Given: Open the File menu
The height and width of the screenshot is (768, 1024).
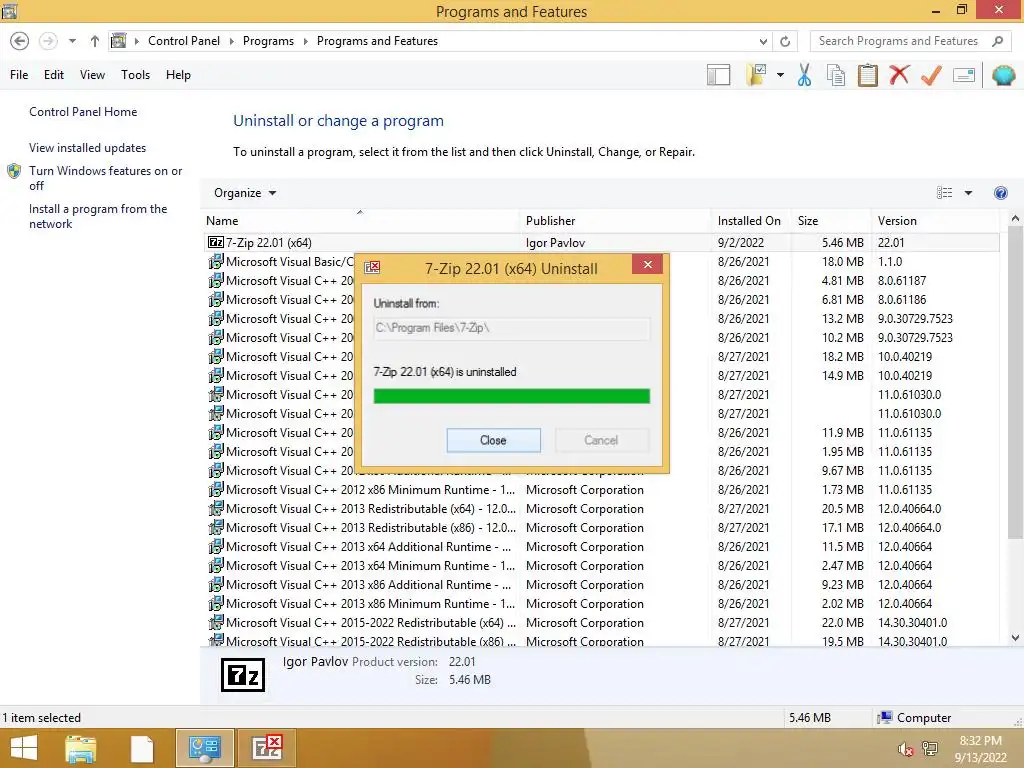Looking at the screenshot, I should [x=19, y=74].
